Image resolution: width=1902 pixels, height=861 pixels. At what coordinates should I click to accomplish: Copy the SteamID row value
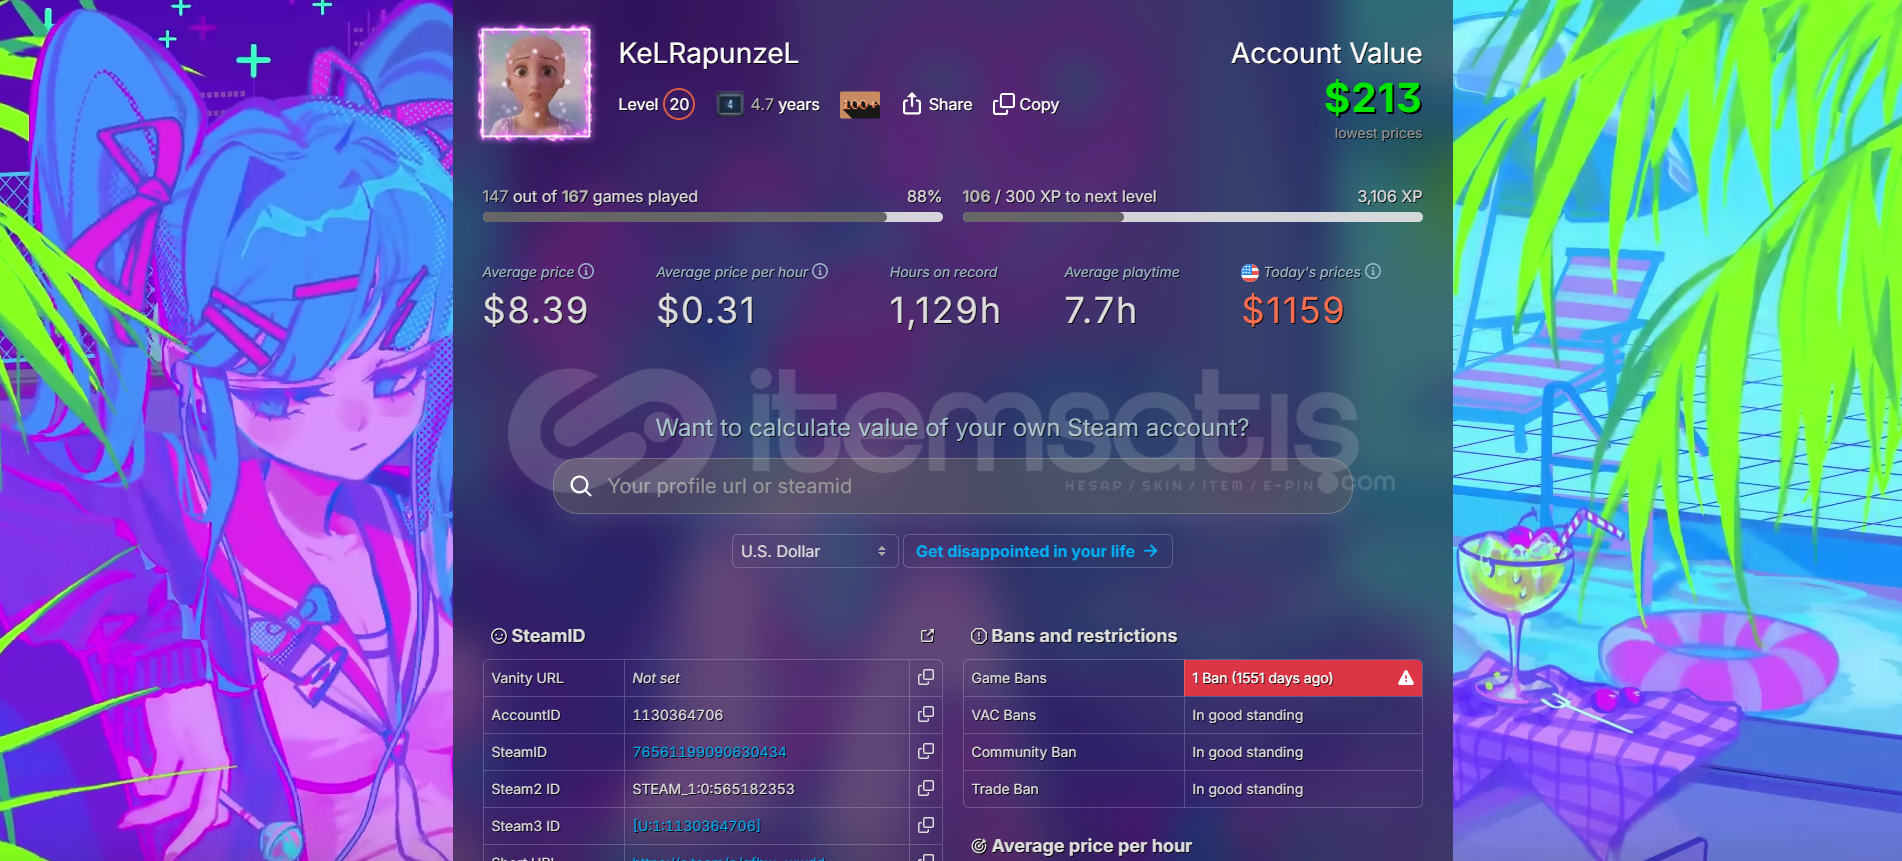coord(926,751)
